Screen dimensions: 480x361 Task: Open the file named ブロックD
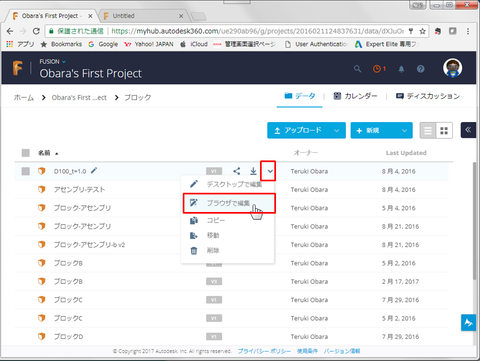(69, 337)
